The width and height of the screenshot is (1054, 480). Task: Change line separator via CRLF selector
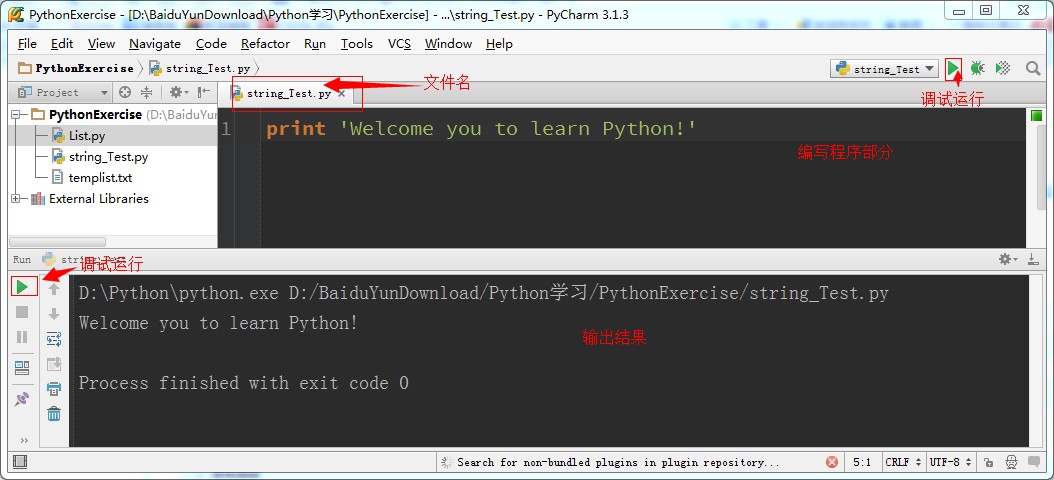coord(902,462)
